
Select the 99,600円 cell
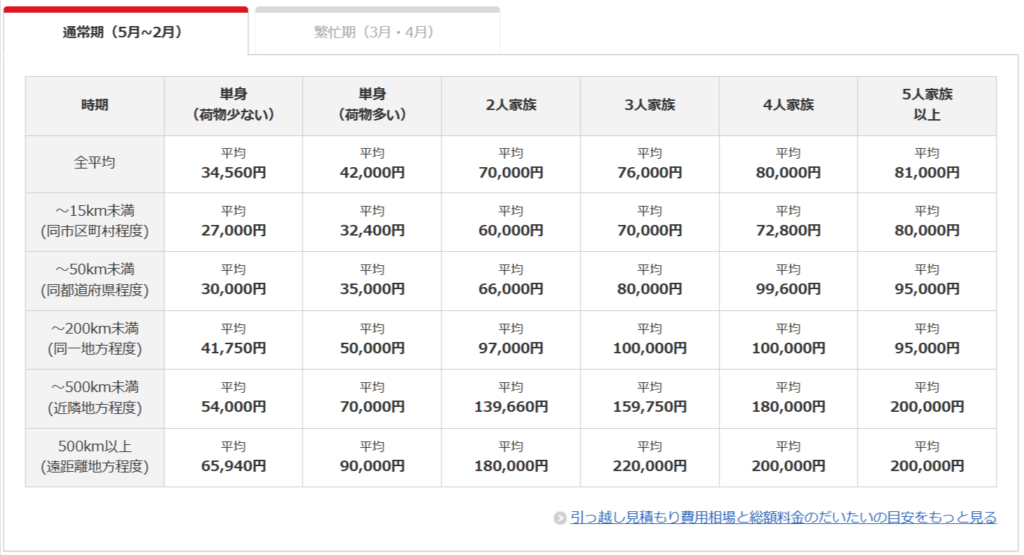[x=788, y=289]
